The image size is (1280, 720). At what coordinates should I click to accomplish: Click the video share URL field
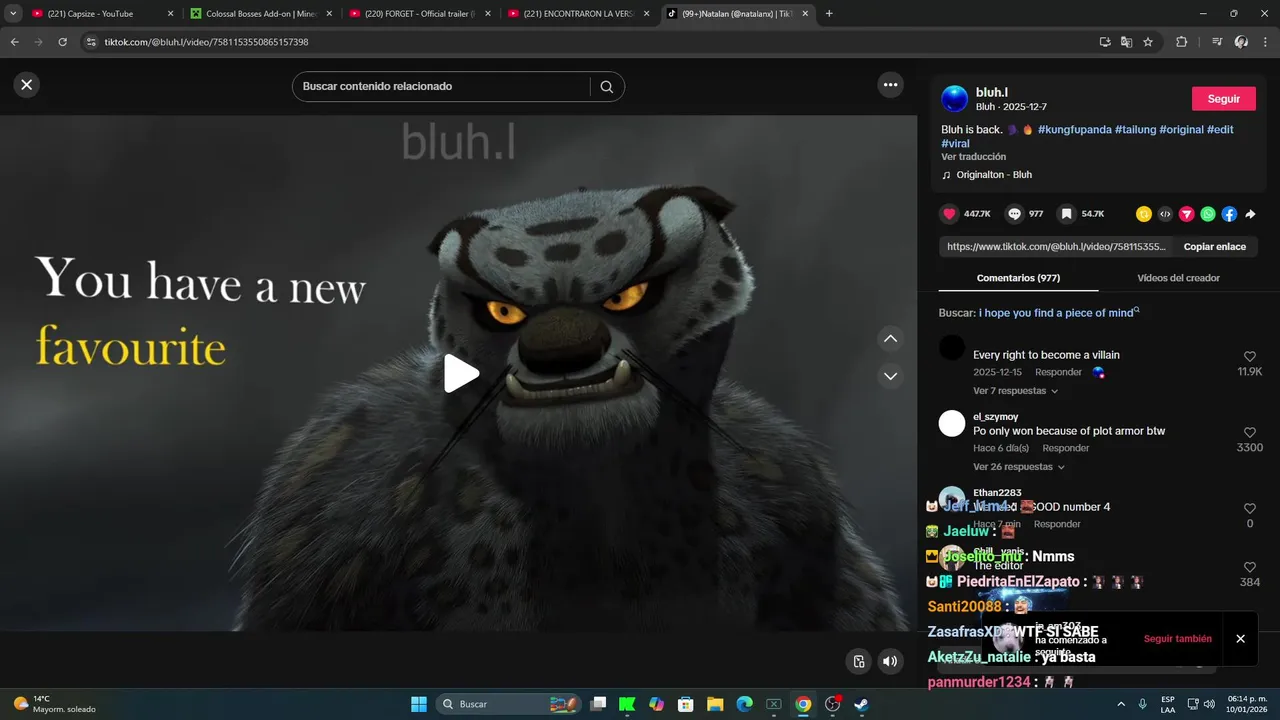coord(1056,247)
